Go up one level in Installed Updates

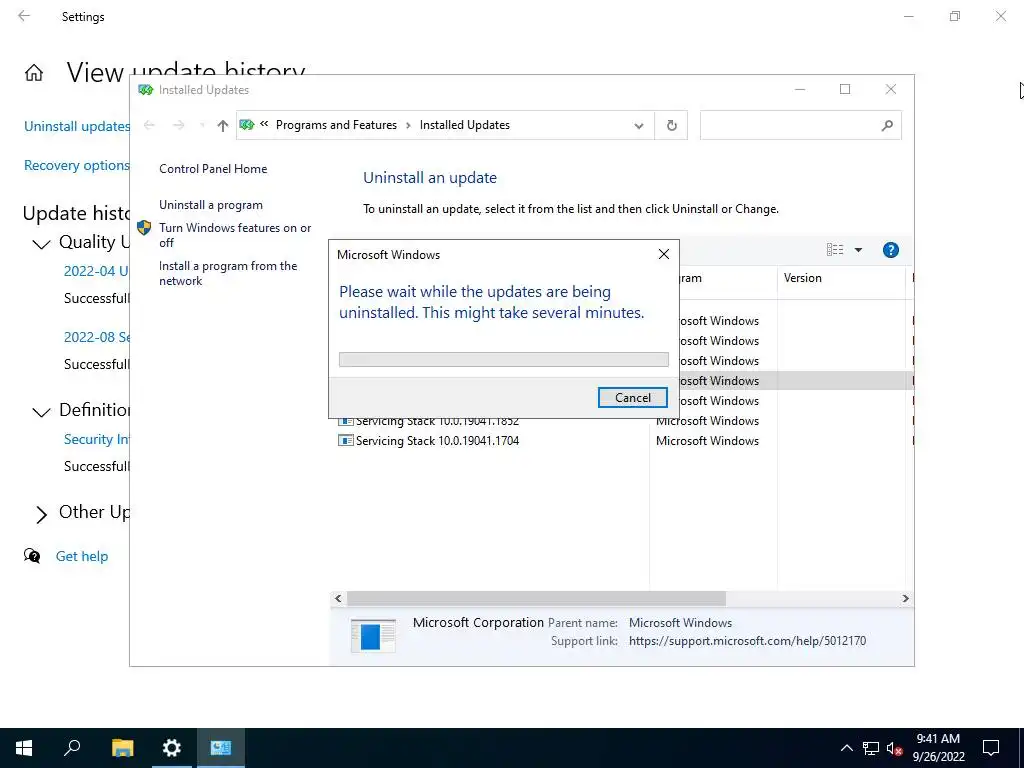coord(223,125)
